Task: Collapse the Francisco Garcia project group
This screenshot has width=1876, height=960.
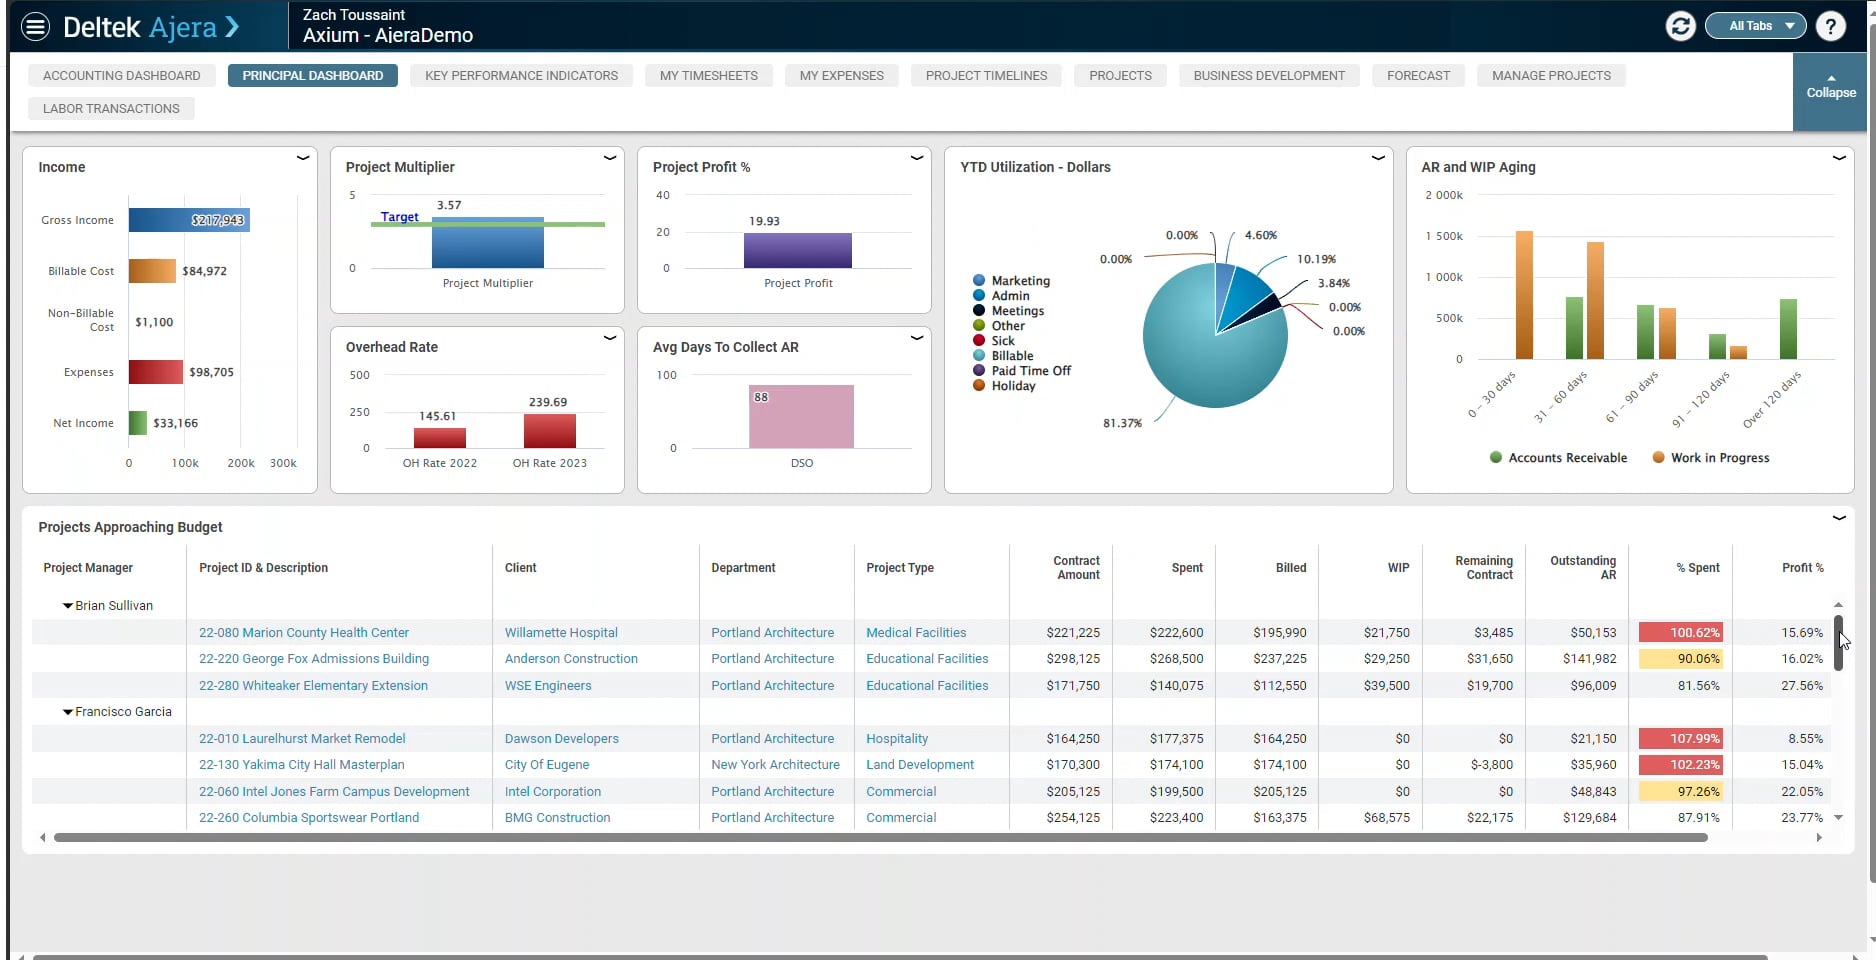Action: pyautogui.click(x=68, y=712)
